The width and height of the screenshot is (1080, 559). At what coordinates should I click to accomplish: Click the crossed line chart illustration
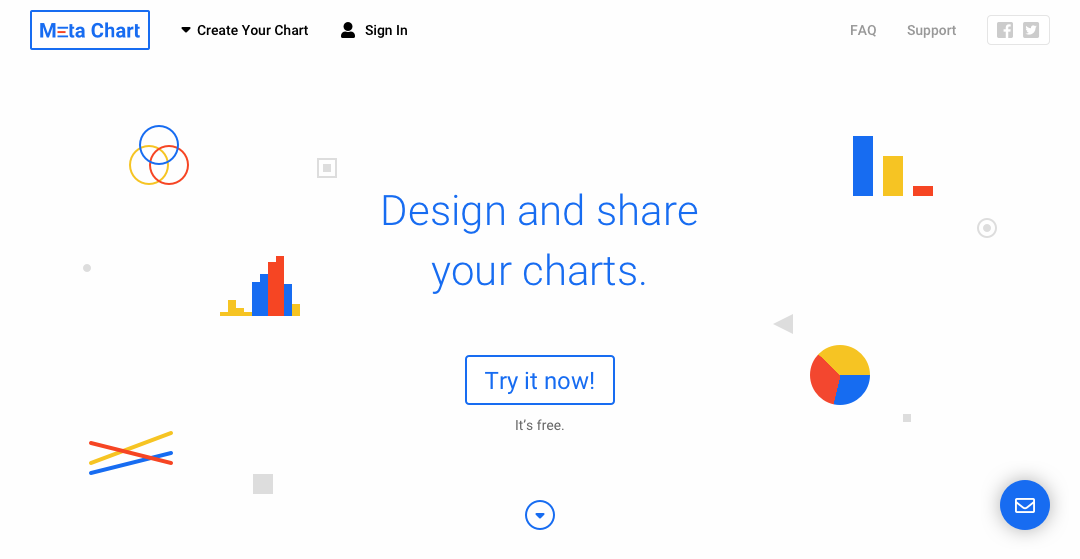tap(131, 453)
